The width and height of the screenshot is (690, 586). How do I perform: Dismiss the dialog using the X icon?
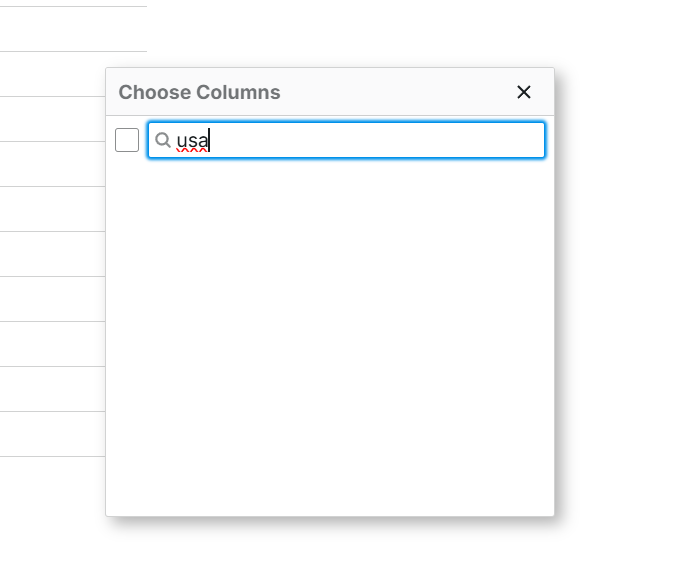point(524,92)
